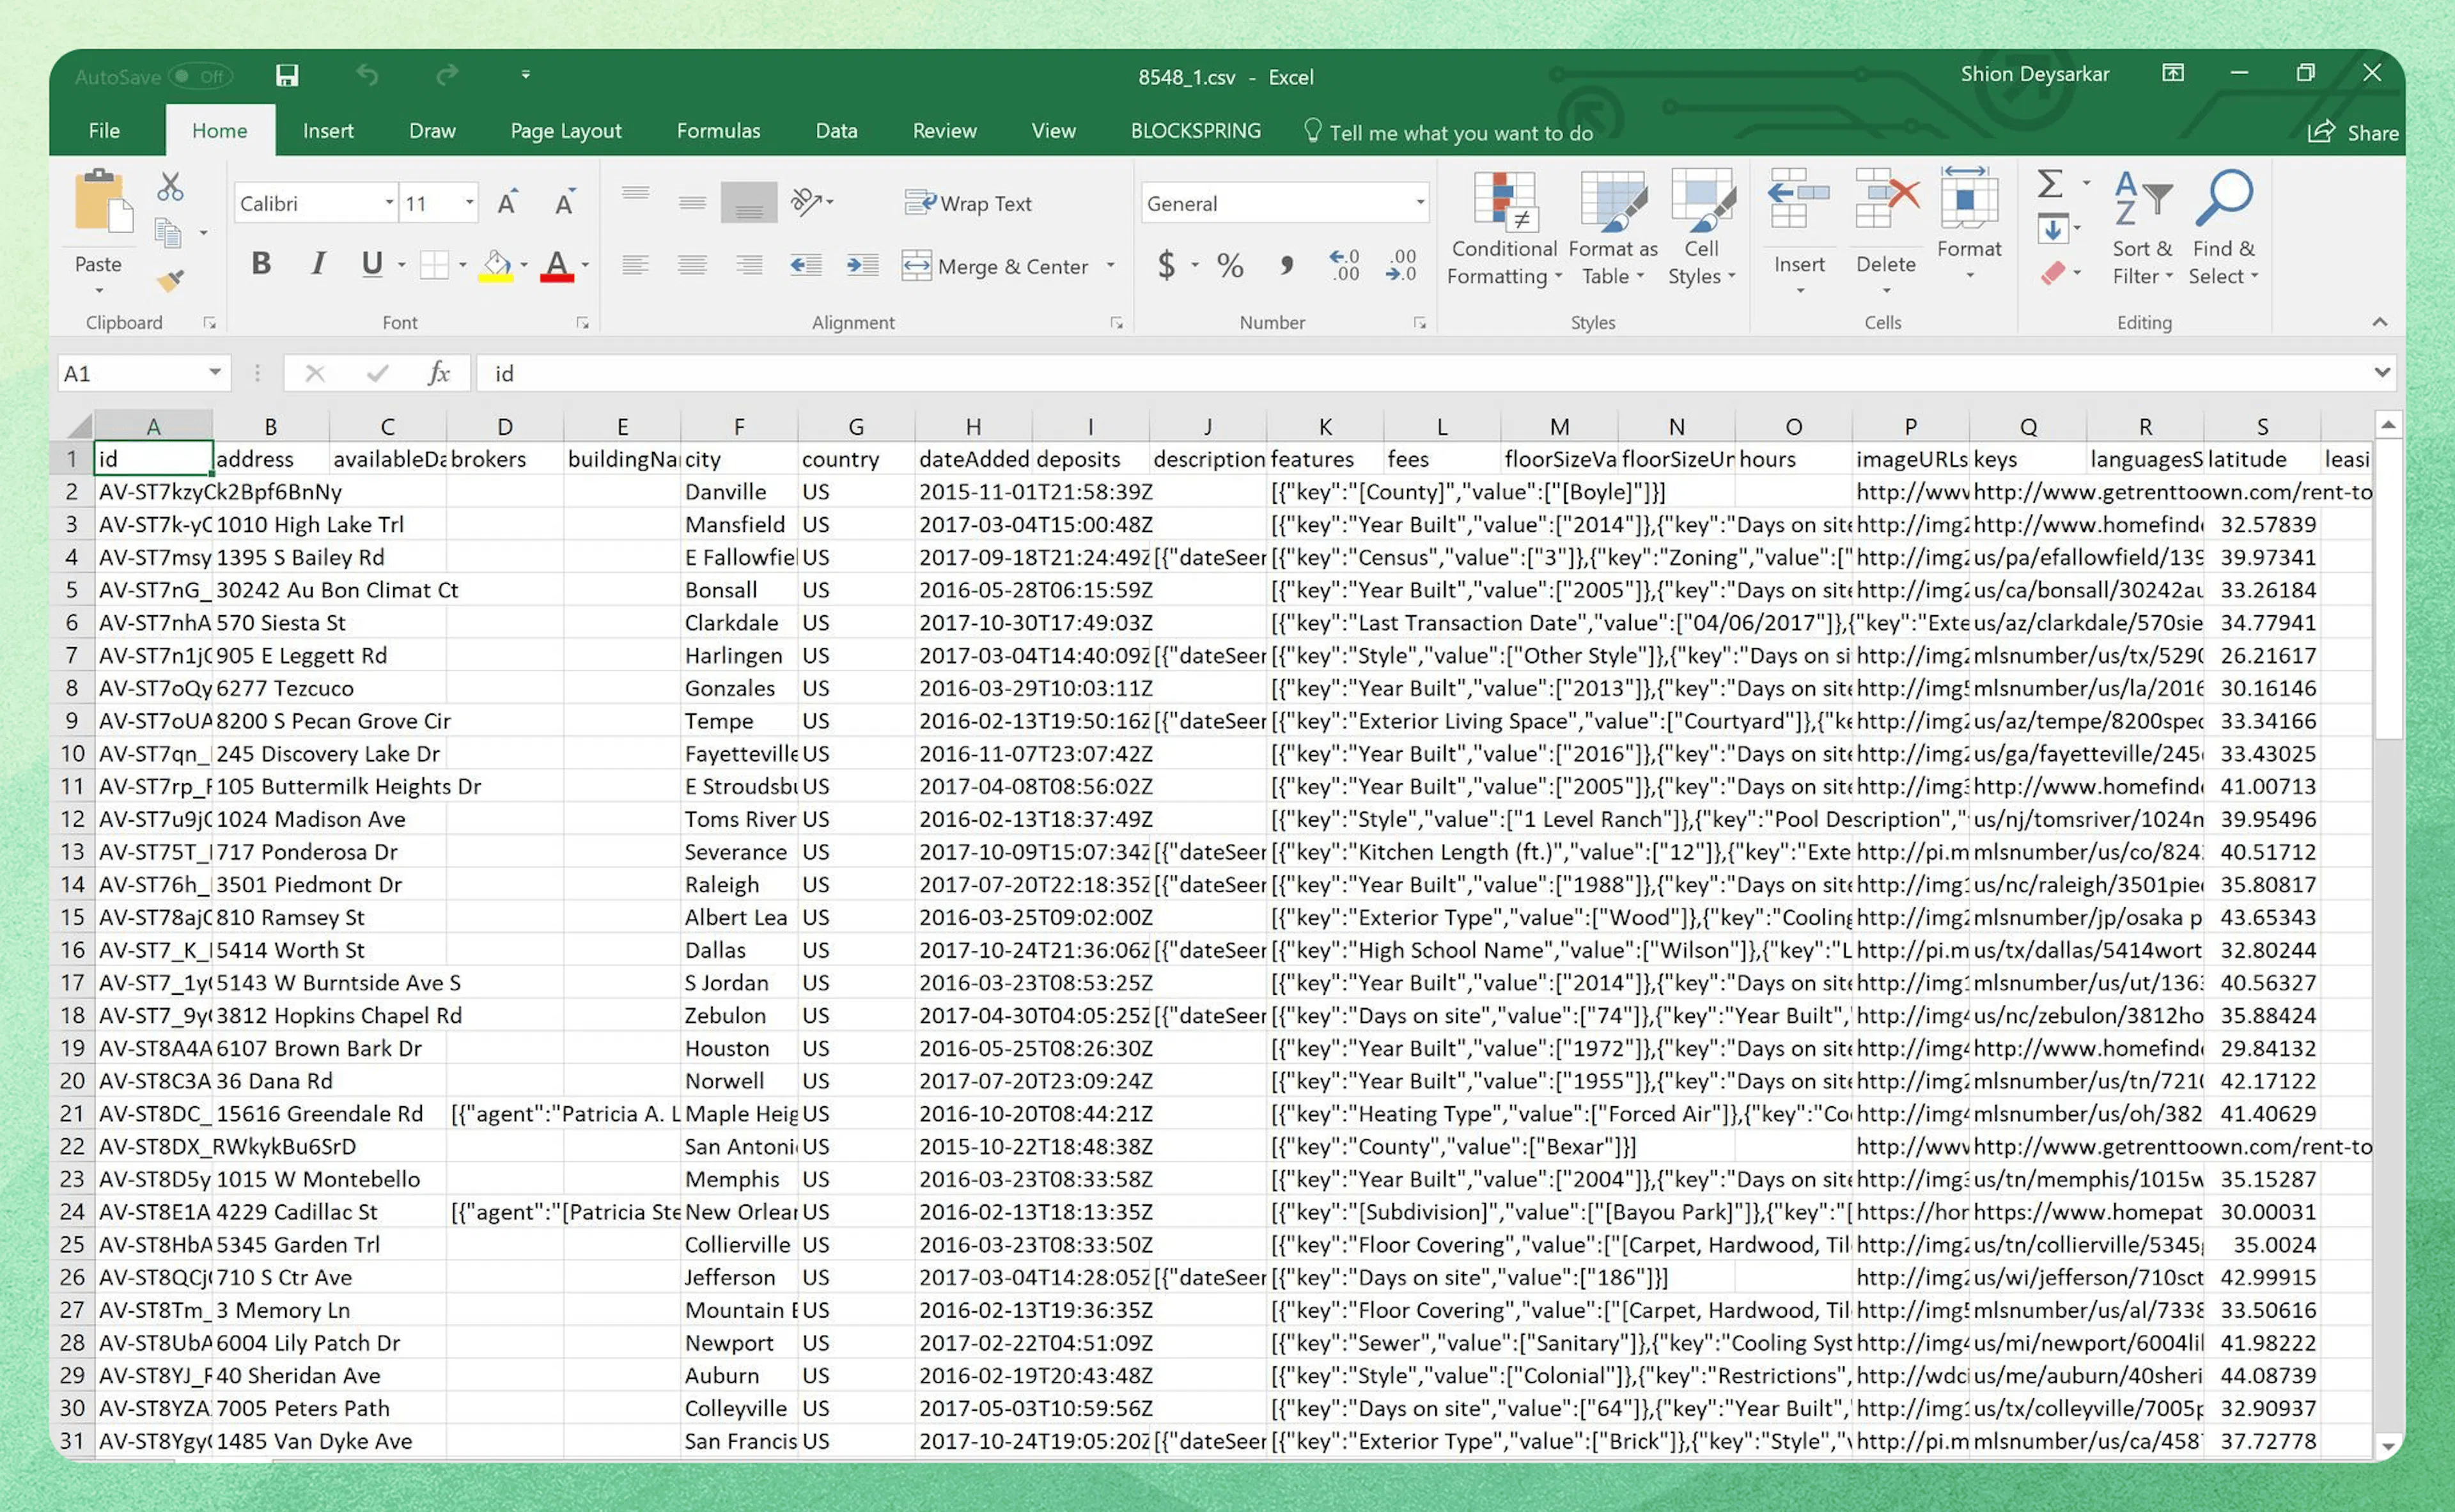The image size is (2455, 1512).
Task: Enable Merge & Center for selection
Action: pos(1000,265)
